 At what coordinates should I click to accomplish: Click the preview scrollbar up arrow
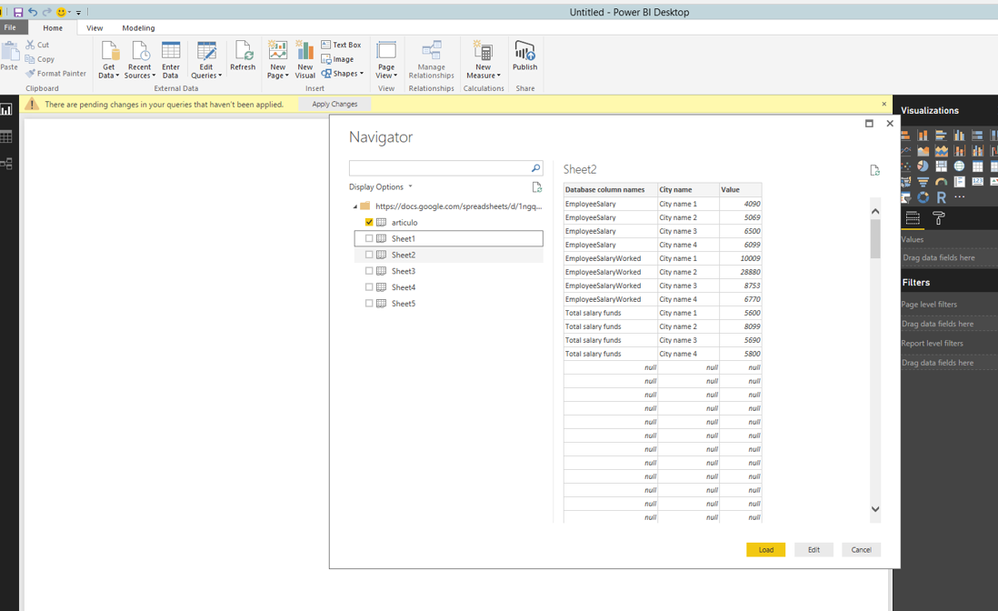point(875,211)
